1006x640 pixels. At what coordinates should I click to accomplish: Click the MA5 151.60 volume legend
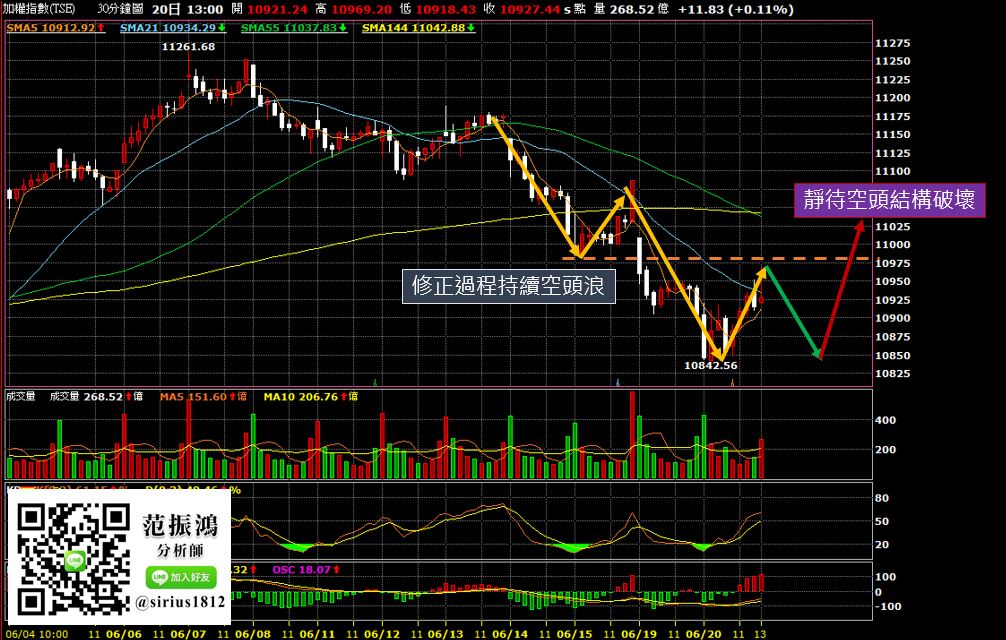point(203,397)
